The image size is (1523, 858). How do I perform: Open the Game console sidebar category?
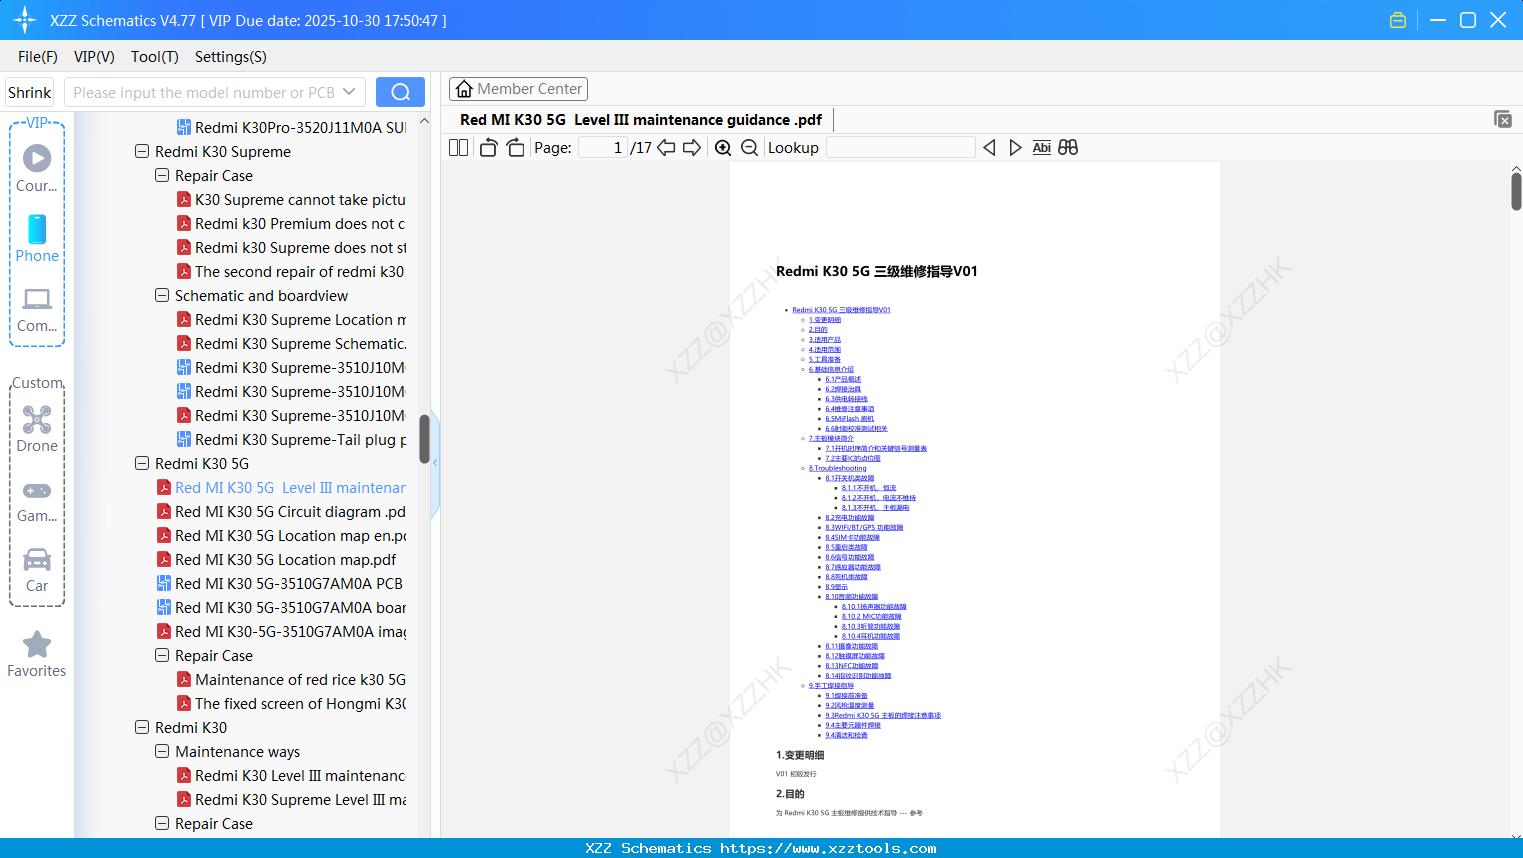(37, 501)
